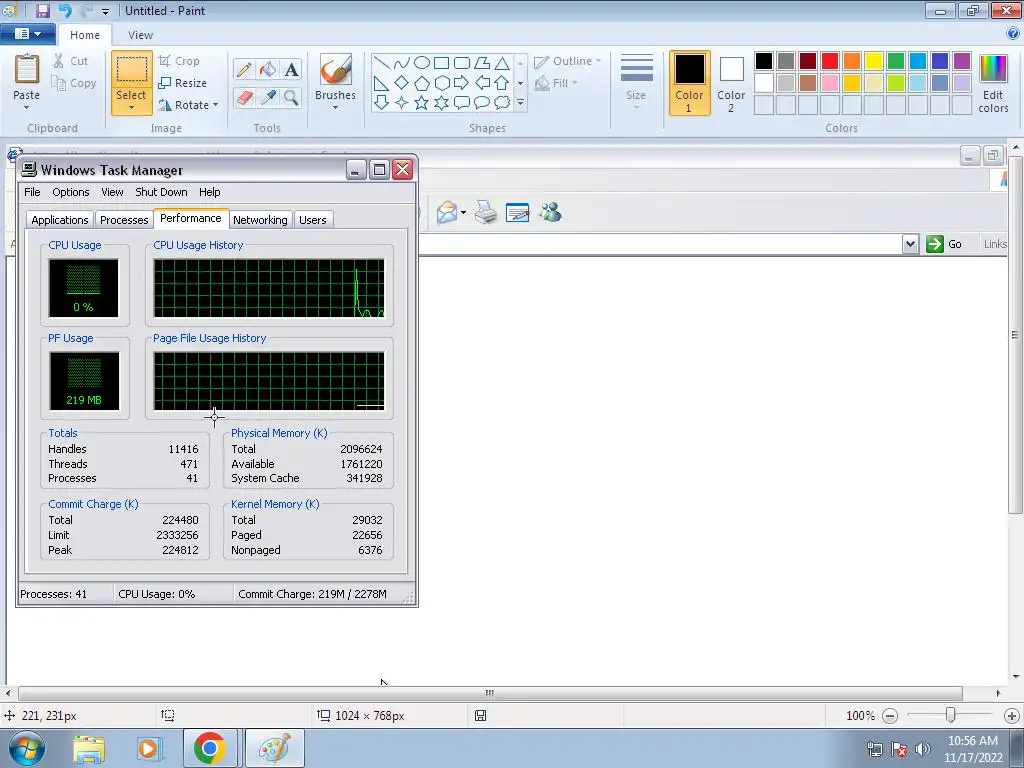Choose the Rectangle shape
This screenshot has width=1024, height=768.
441,63
